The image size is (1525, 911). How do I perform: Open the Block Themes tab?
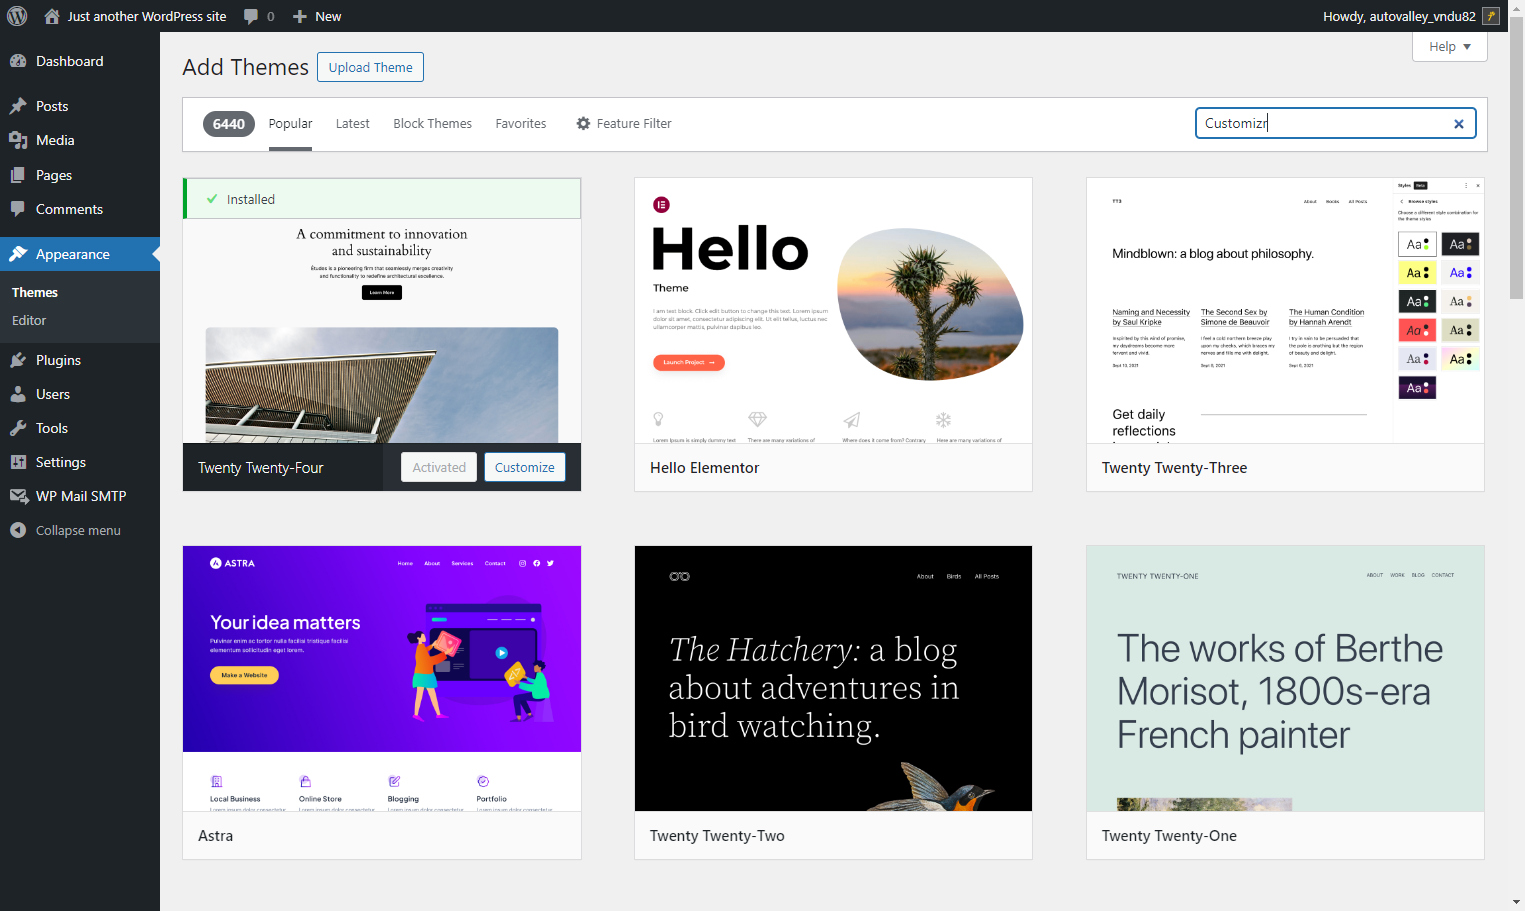[x=432, y=123]
